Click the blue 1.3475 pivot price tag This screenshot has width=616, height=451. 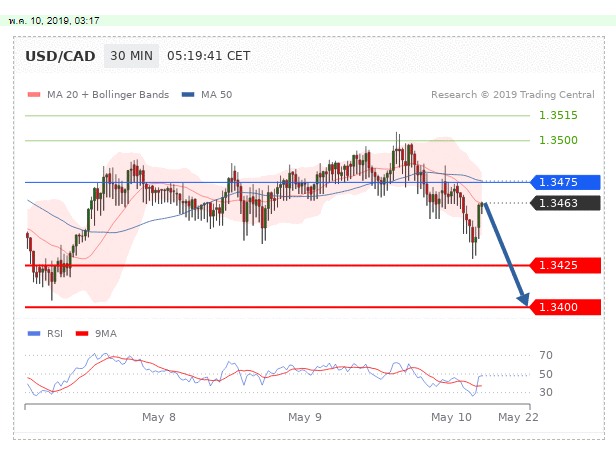click(x=565, y=182)
